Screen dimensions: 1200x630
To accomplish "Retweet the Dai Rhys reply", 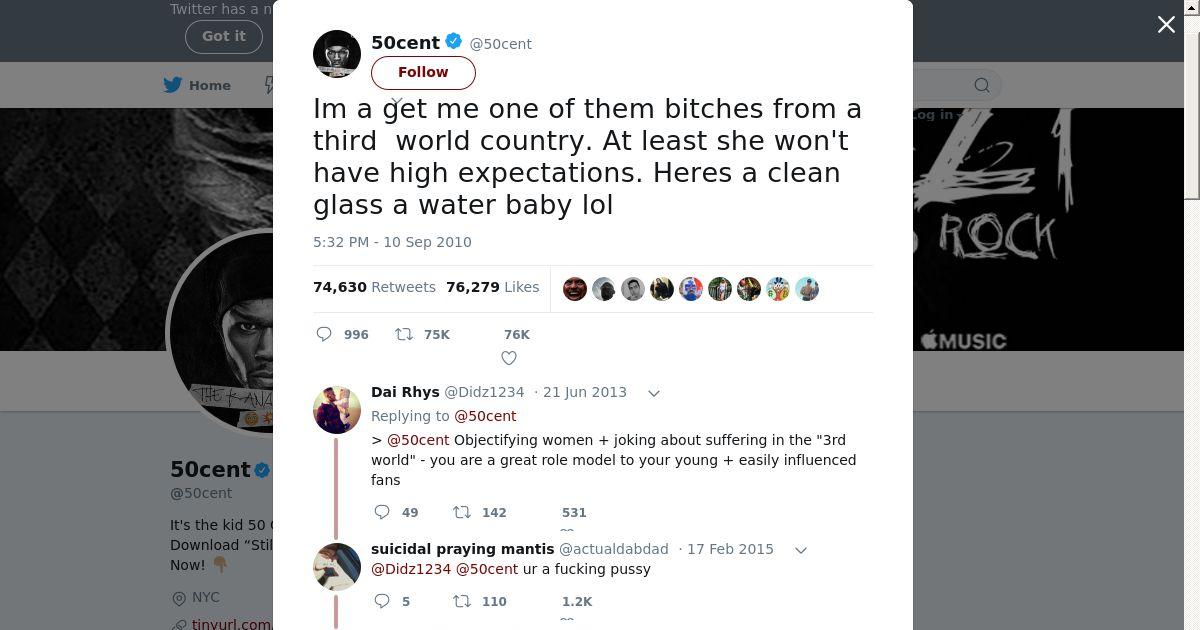I will [x=462, y=512].
